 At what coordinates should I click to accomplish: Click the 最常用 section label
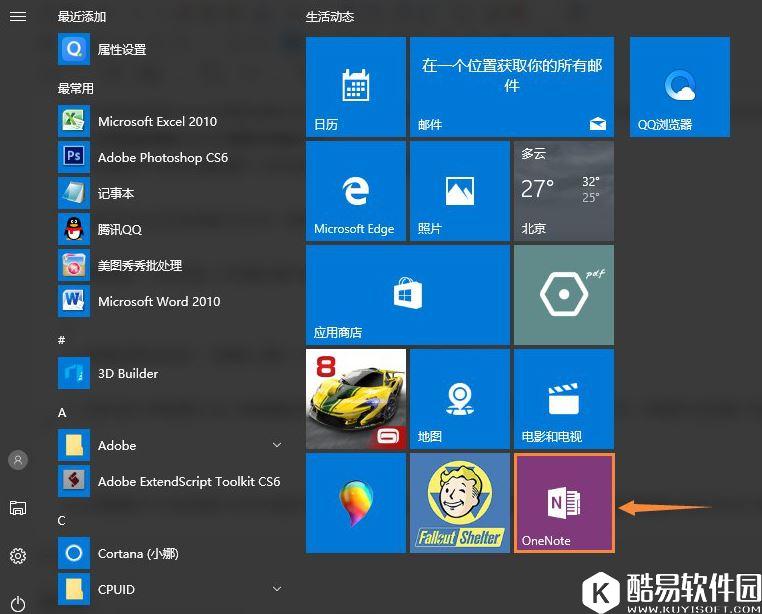[75, 88]
